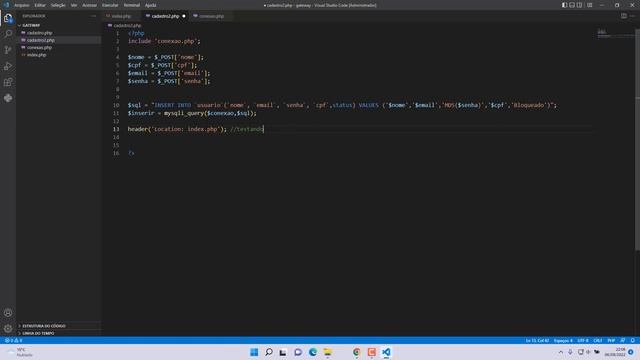
Task: Open Task View on the taskbar
Action: pyautogui.click(x=283, y=352)
